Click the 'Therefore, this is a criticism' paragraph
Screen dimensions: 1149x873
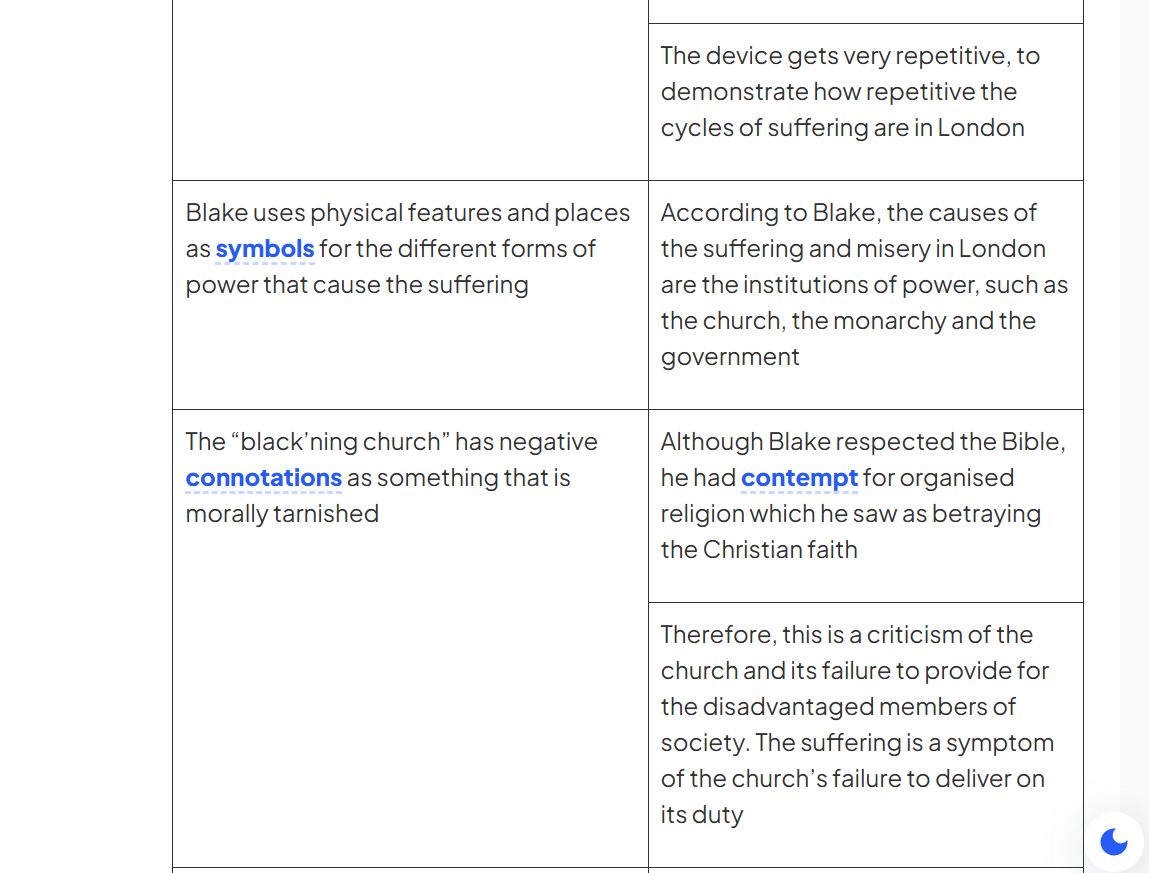(857, 724)
